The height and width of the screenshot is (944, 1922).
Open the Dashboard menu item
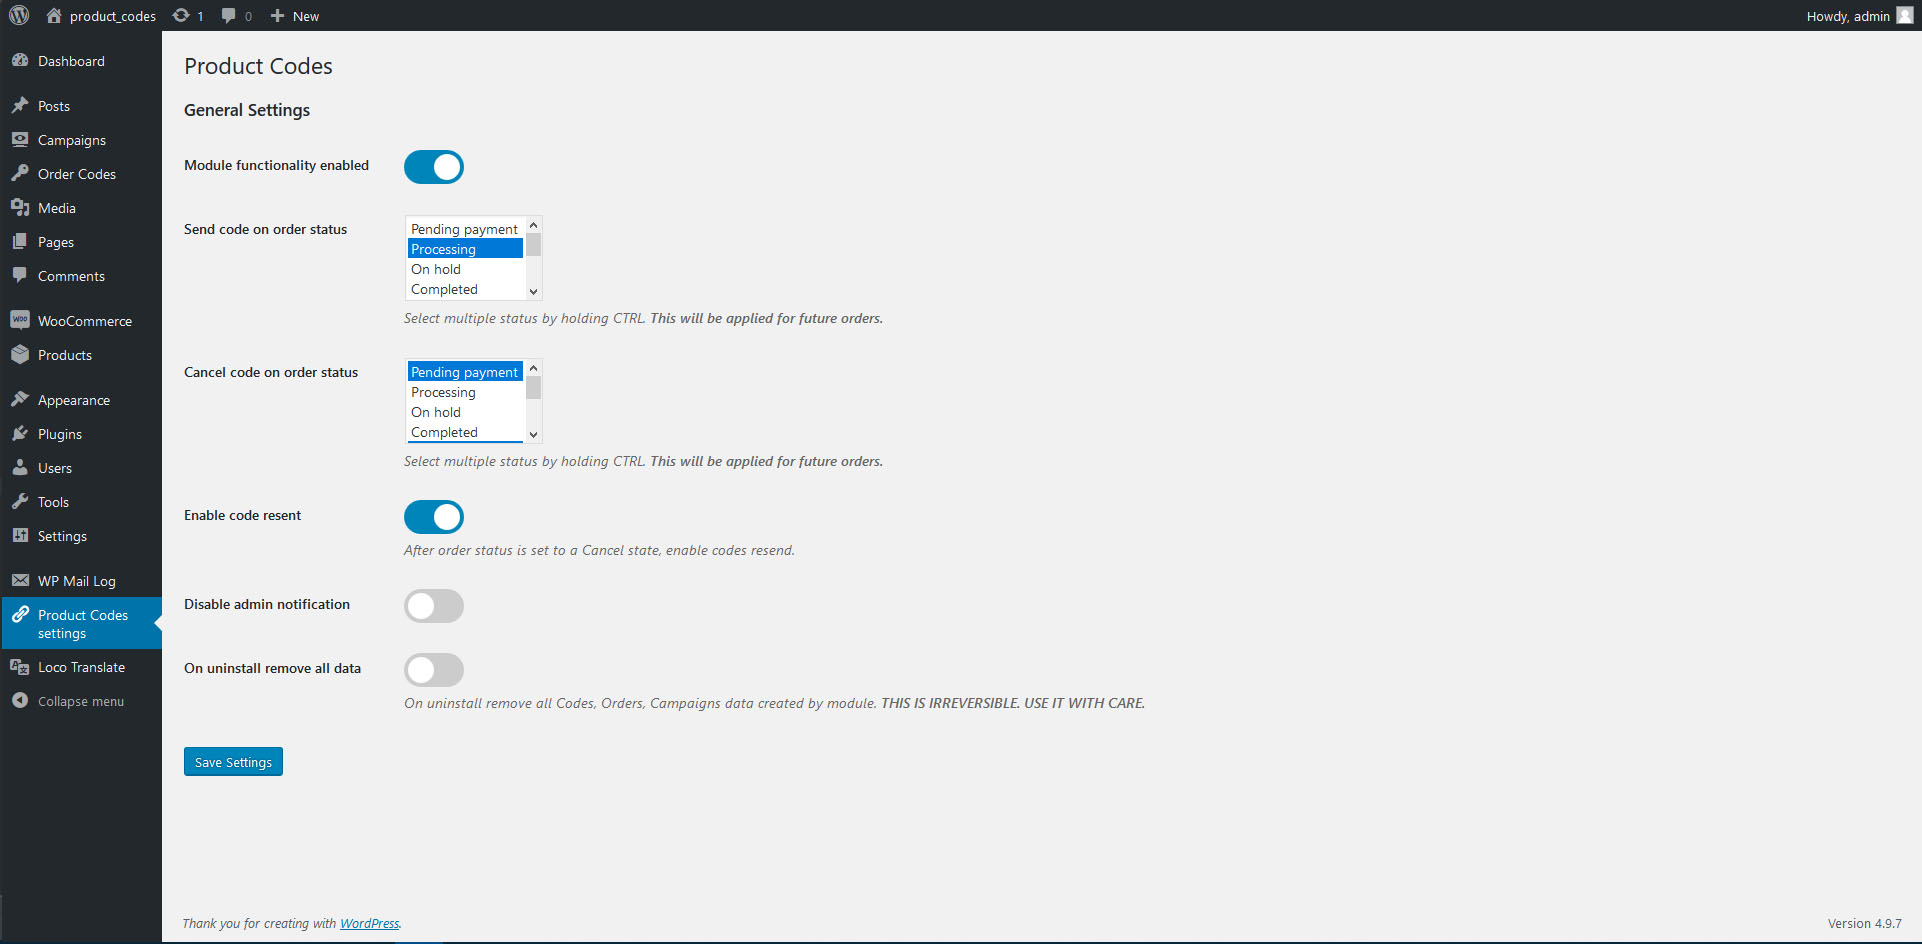[81, 61]
